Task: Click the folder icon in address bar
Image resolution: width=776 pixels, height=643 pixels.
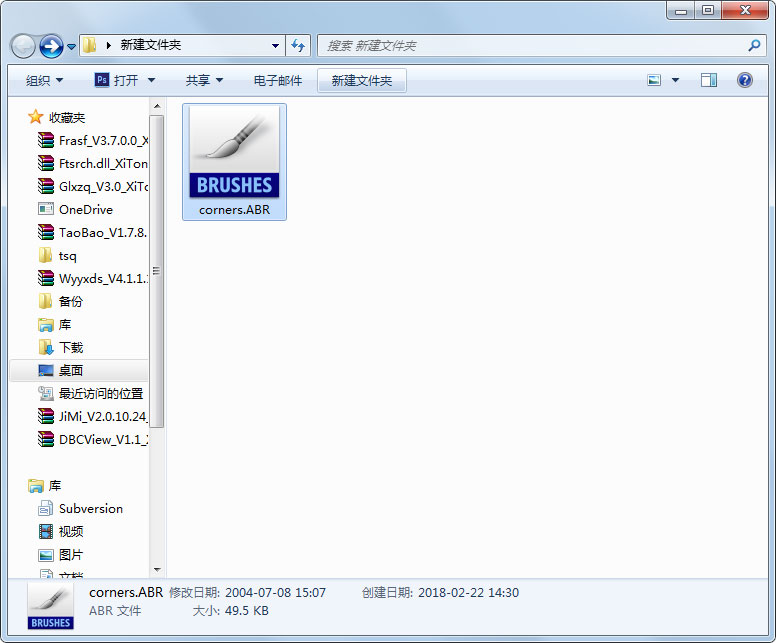Action: pos(90,46)
